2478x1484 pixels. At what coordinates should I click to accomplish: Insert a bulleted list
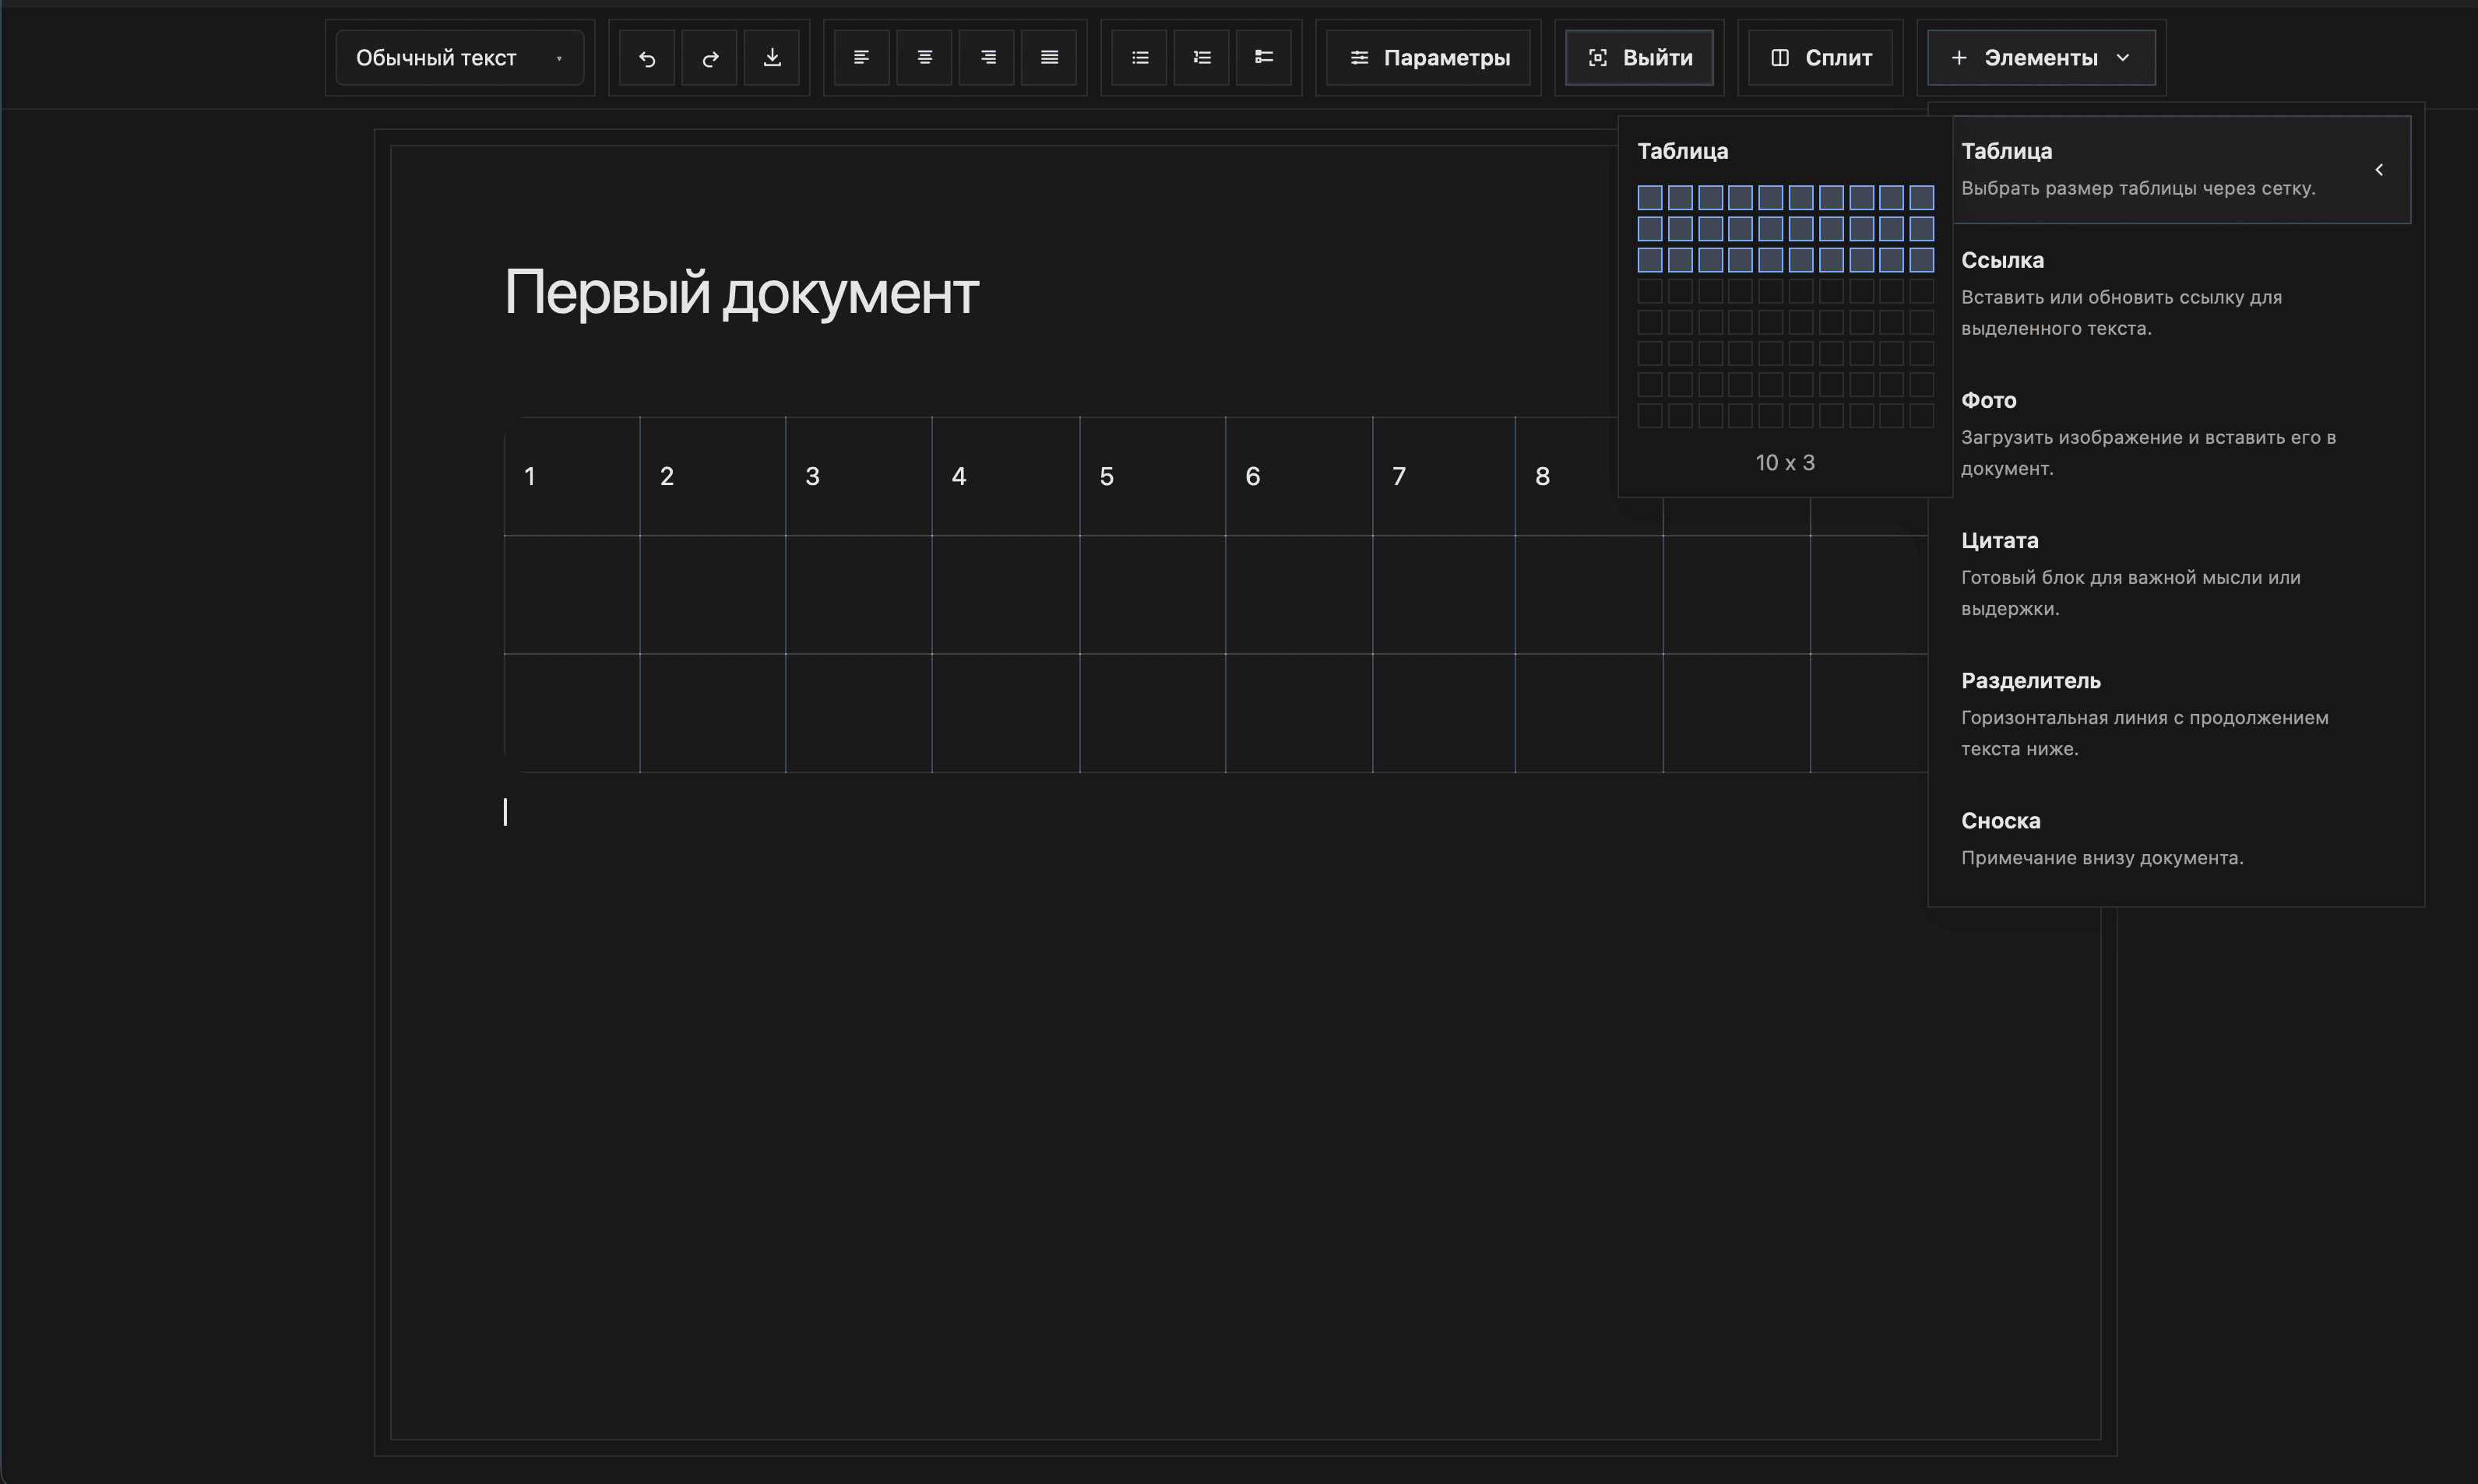[x=1139, y=58]
